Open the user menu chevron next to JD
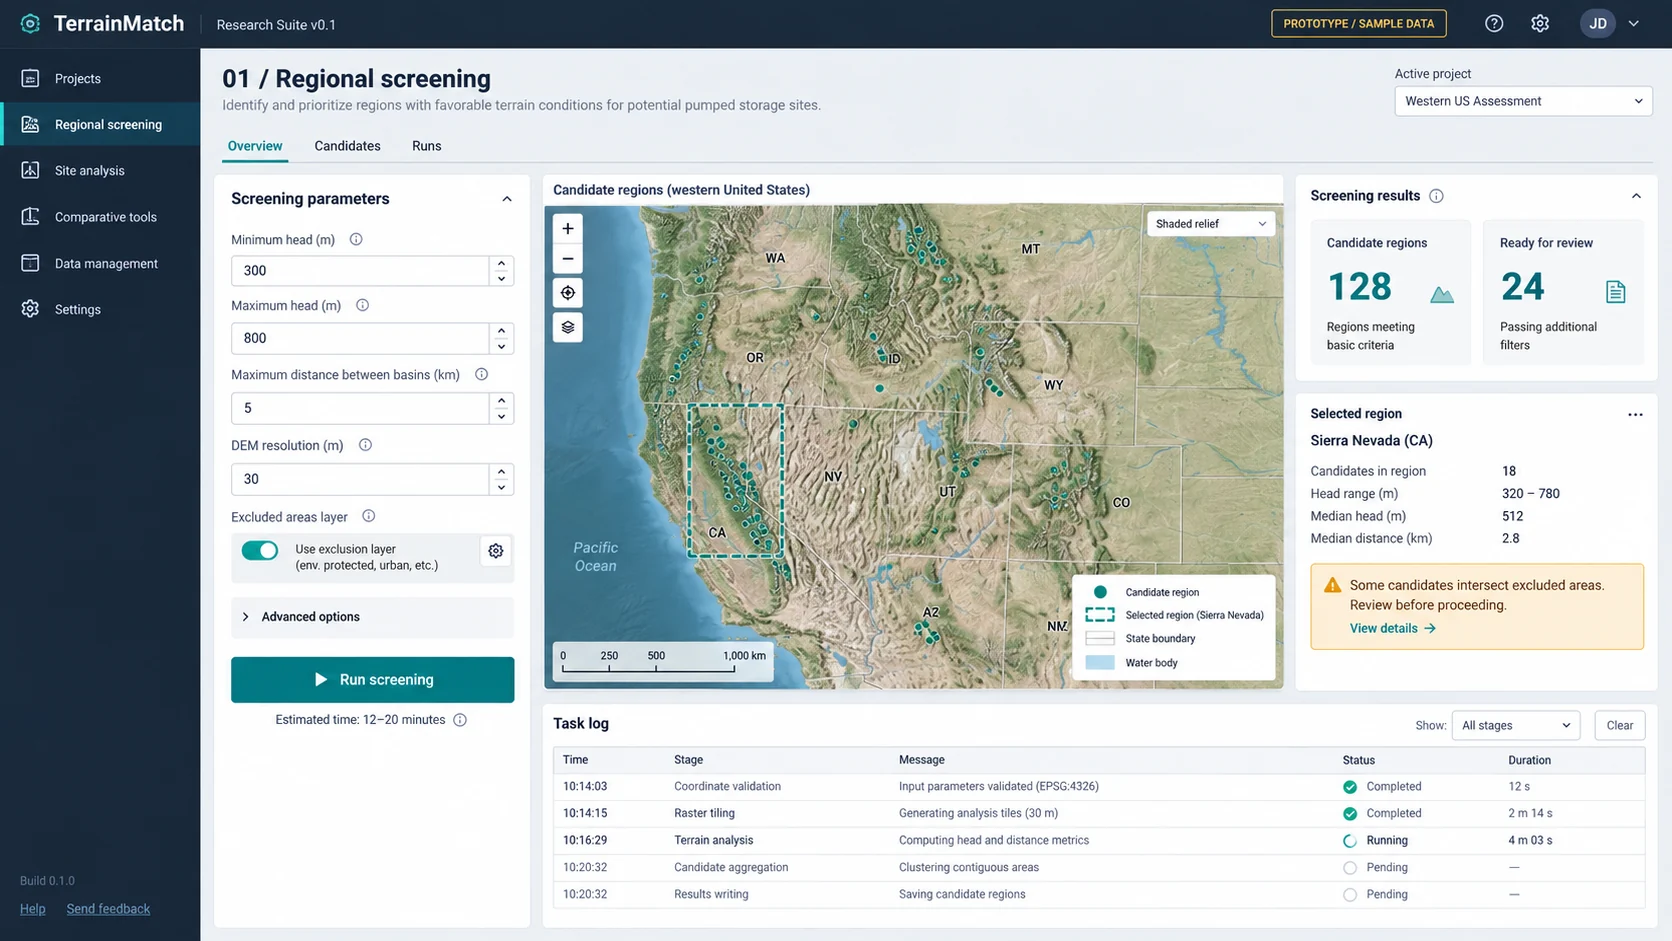The image size is (1672, 941). coord(1634,23)
